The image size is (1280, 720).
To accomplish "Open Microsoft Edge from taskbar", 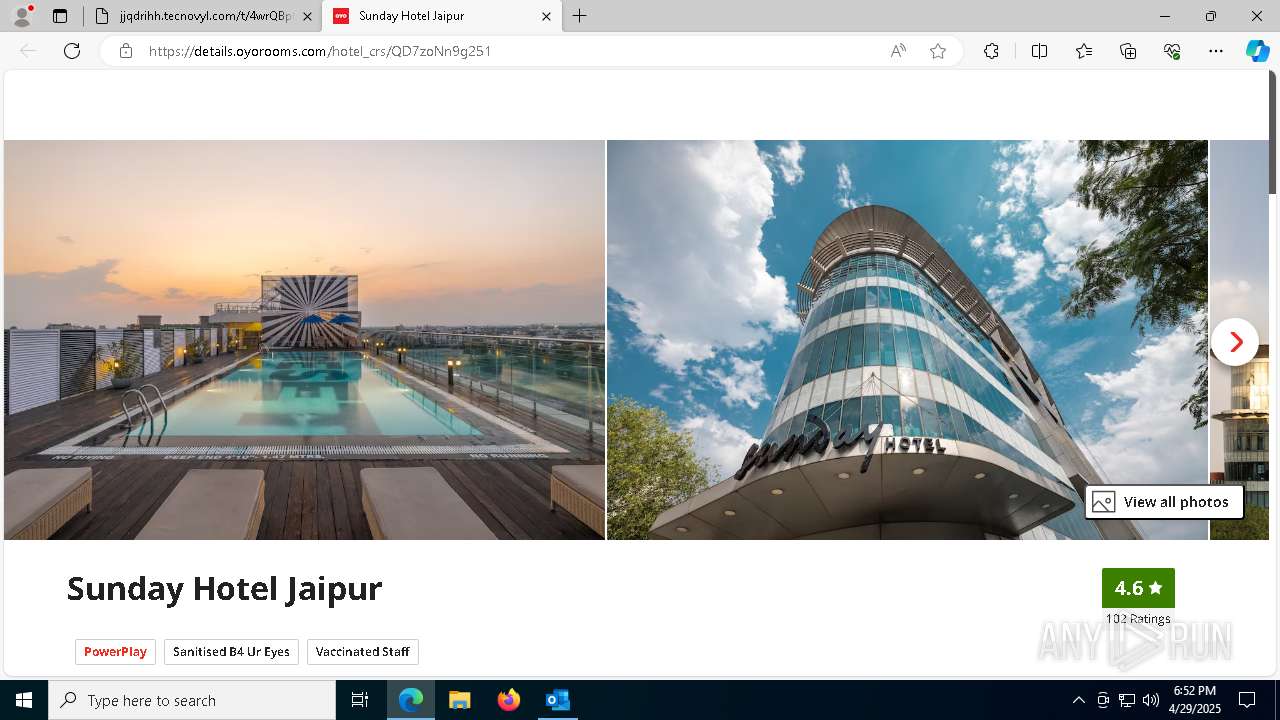I will 411,700.
